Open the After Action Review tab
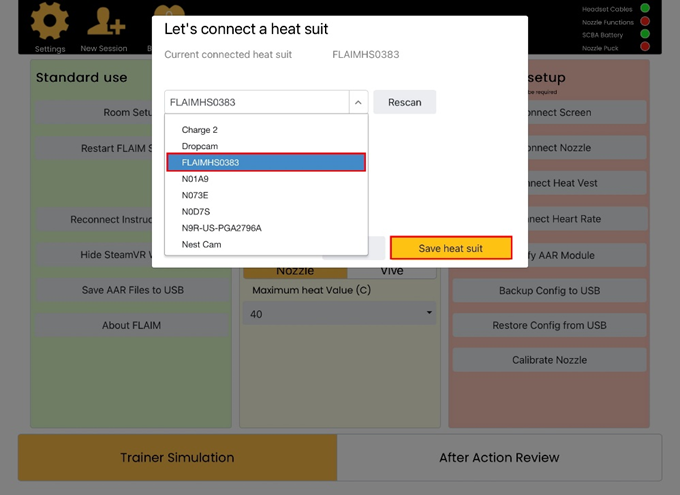Image resolution: width=680 pixels, height=495 pixels. 499,457
